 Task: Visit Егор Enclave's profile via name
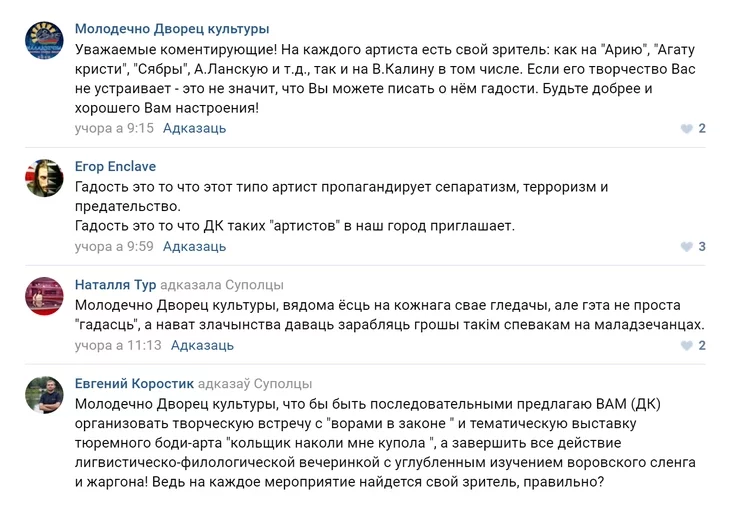coord(115,167)
